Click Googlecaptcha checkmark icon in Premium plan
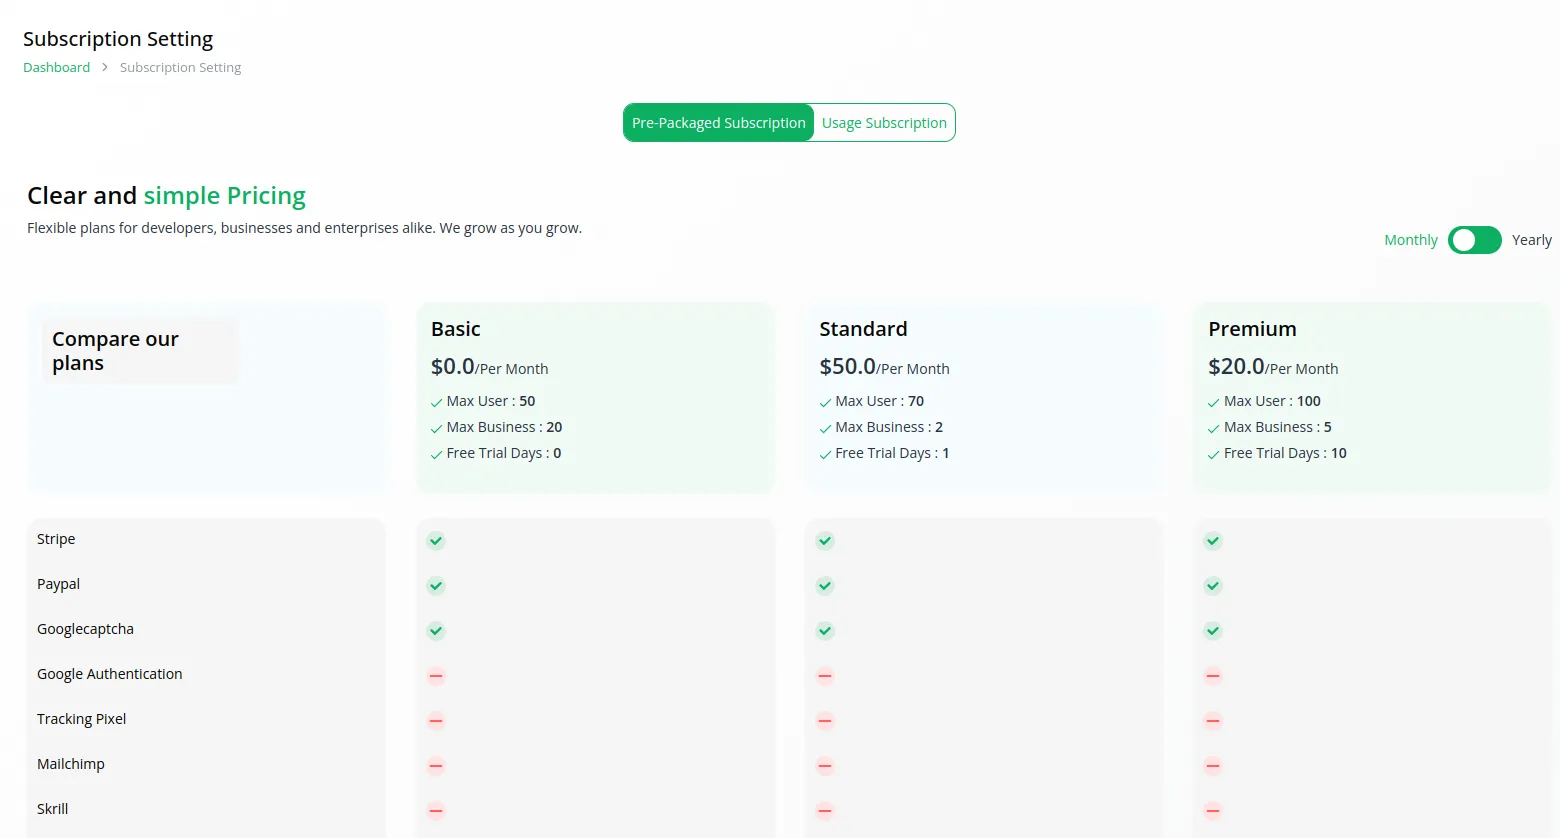Viewport: 1560px width, 838px height. coord(1213,631)
